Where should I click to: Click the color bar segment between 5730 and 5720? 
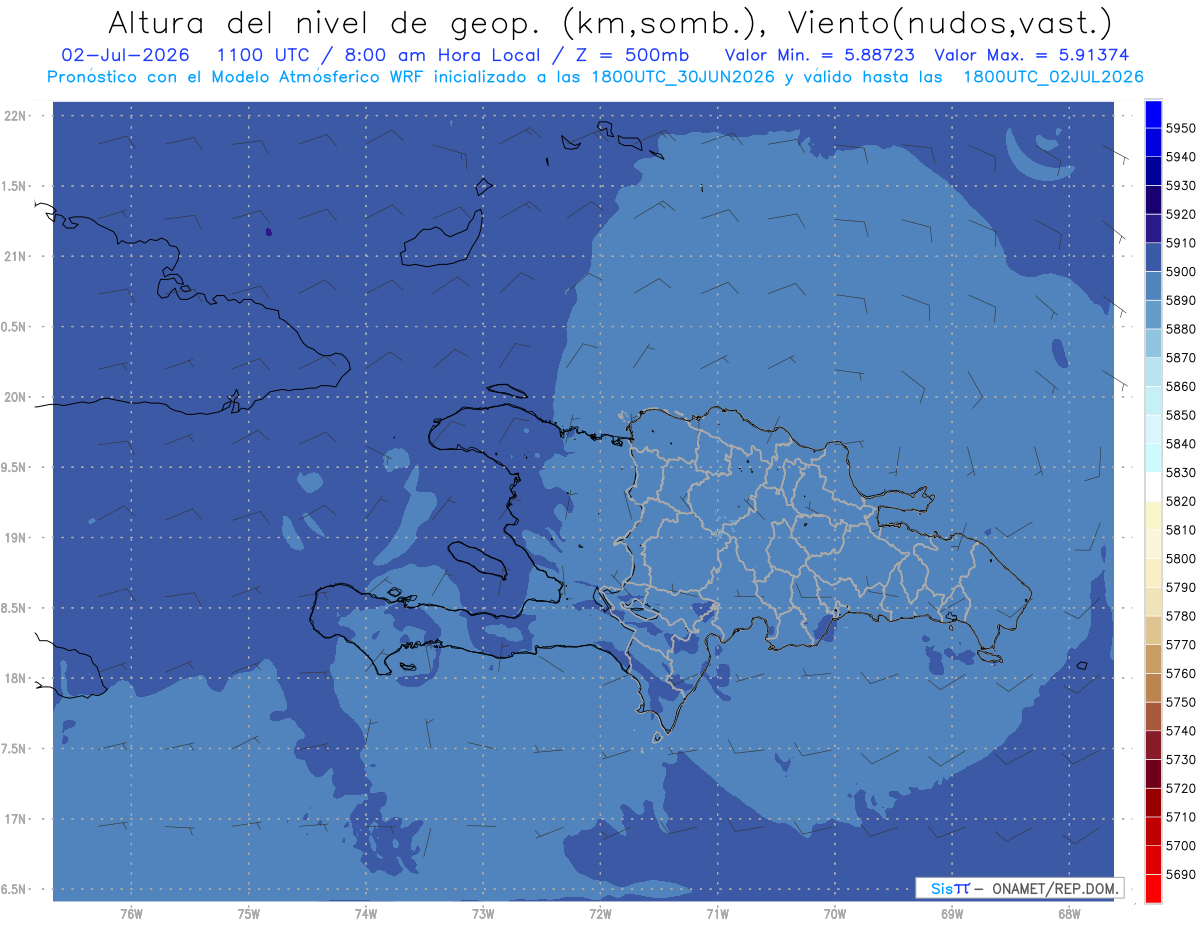coord(1152,774)
